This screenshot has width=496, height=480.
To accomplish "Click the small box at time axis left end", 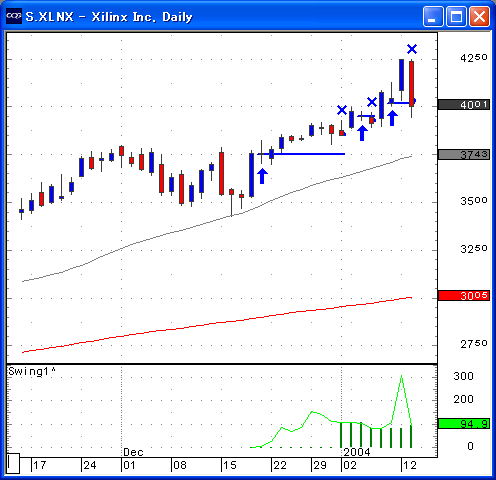I will 13,463.
